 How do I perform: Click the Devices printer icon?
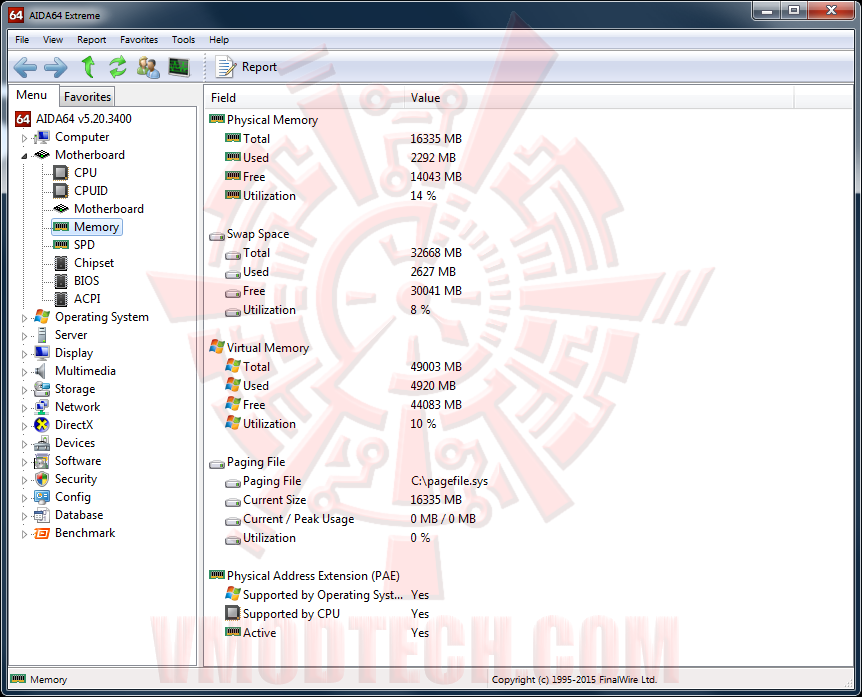(x=42, y=443)
